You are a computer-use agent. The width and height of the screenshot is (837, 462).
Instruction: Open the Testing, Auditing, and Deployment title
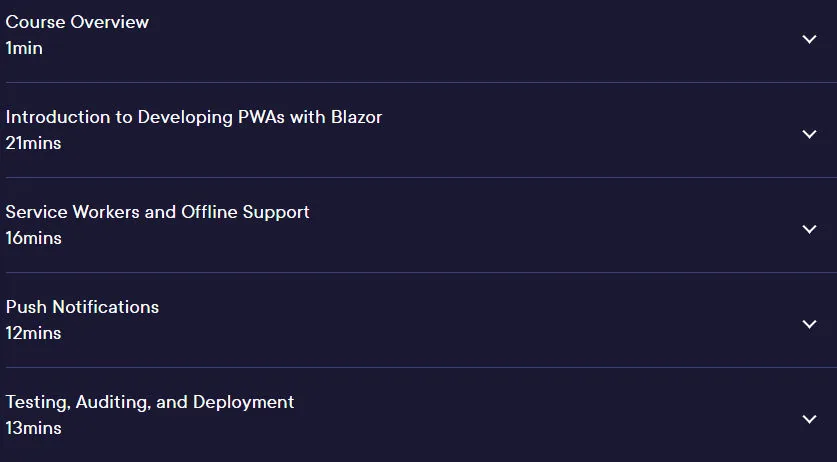[x=149, y=402]
